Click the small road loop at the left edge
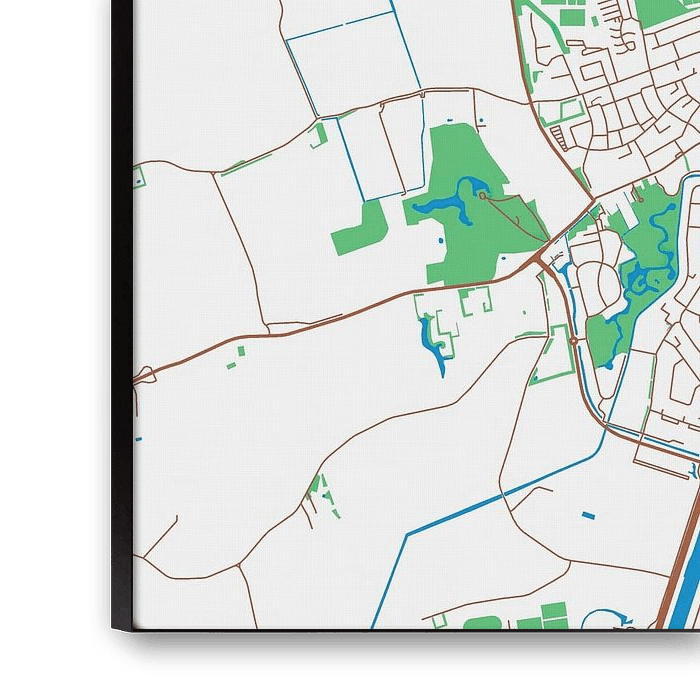 click(x=143, y=375)
